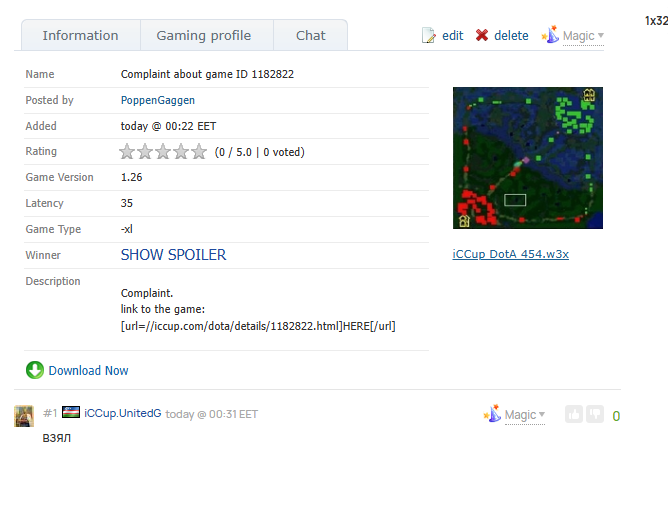Click the red X delete icon

point(482,35)
